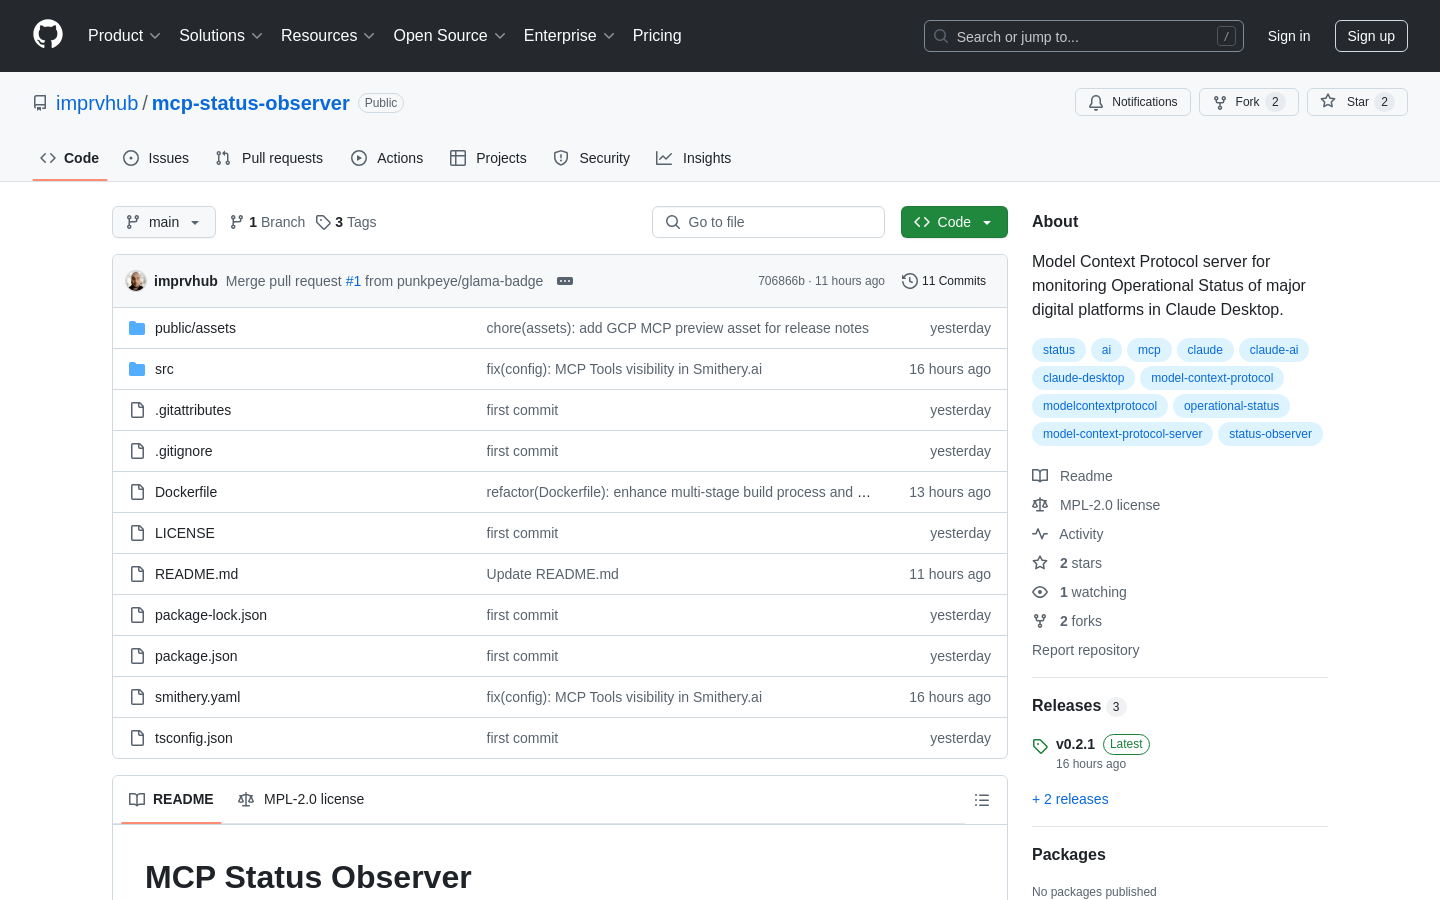Click the Pricing link
Viewport: 1440px width, 900px height.
click(657, 35)
